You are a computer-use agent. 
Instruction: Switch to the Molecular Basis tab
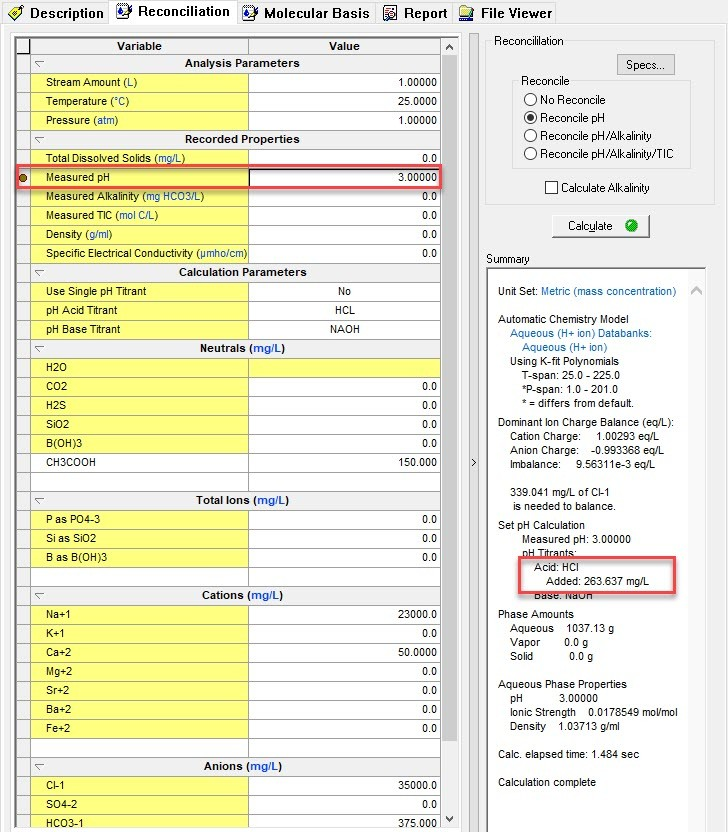[306, 13]
